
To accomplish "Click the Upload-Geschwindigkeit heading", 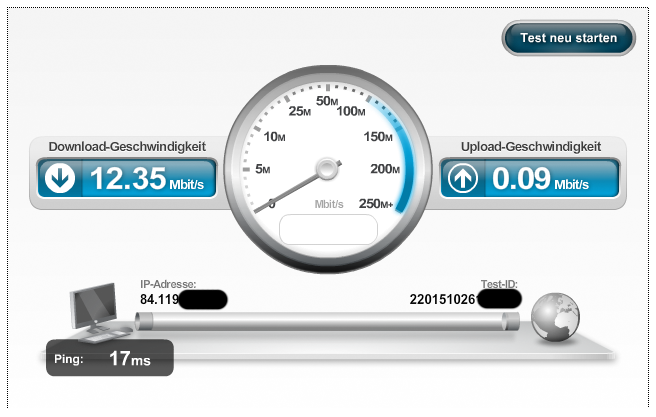I will [x=531, y=147].
